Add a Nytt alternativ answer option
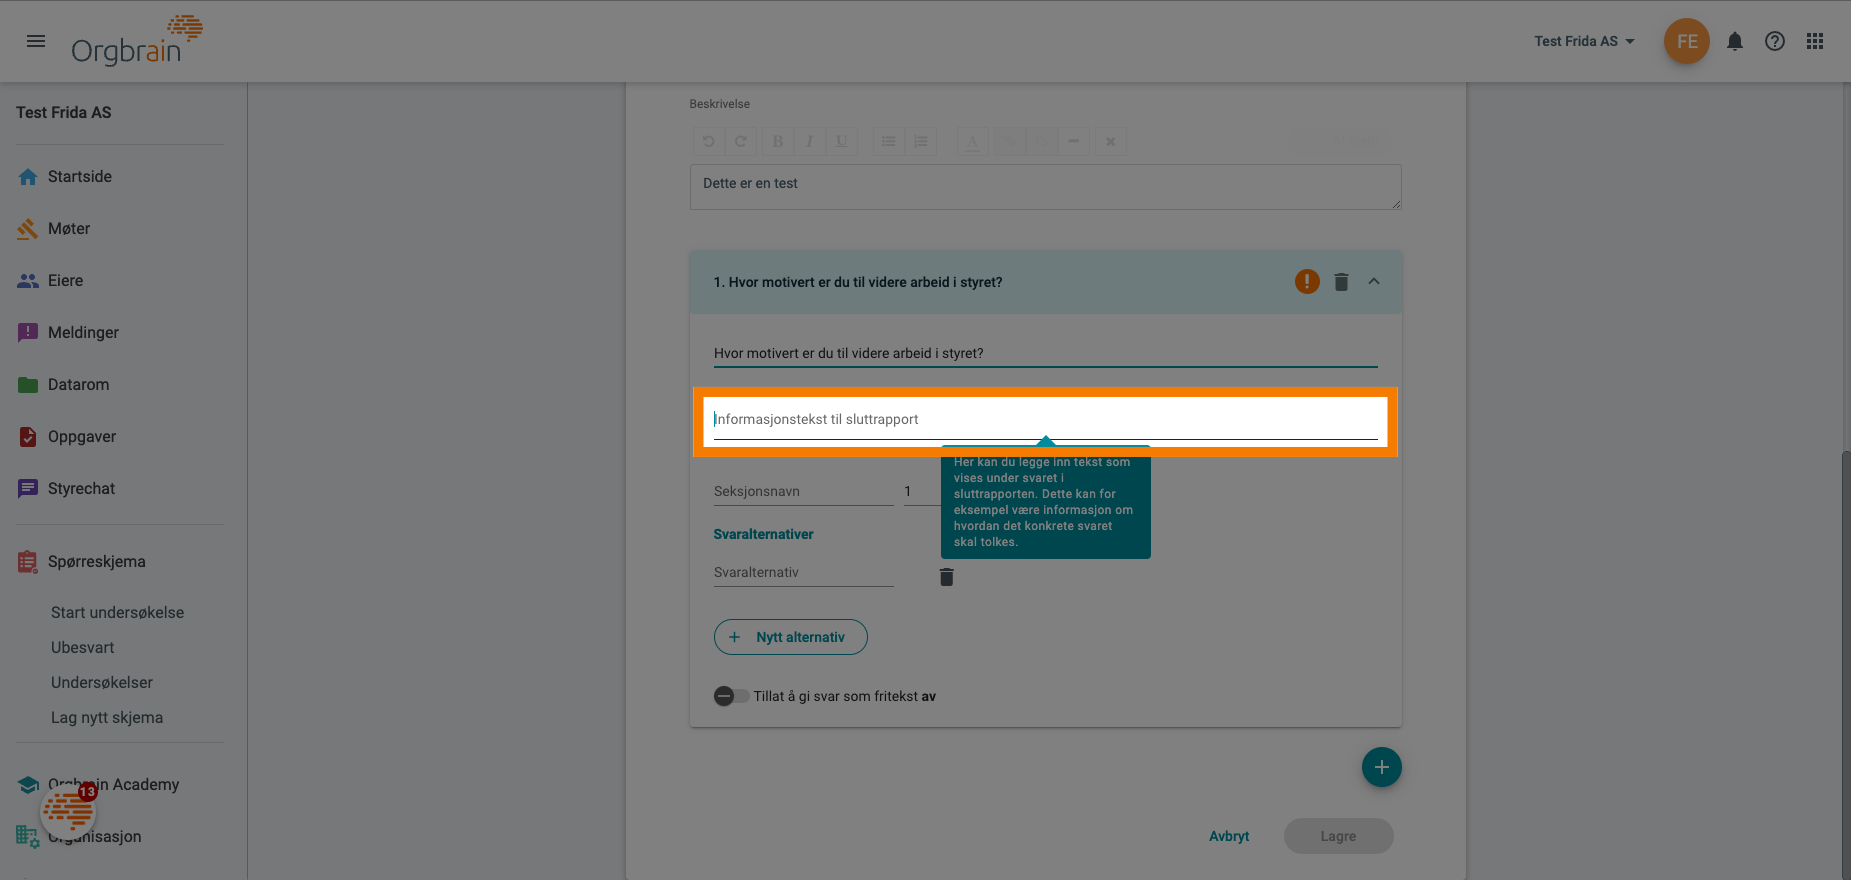 point(790,637)
